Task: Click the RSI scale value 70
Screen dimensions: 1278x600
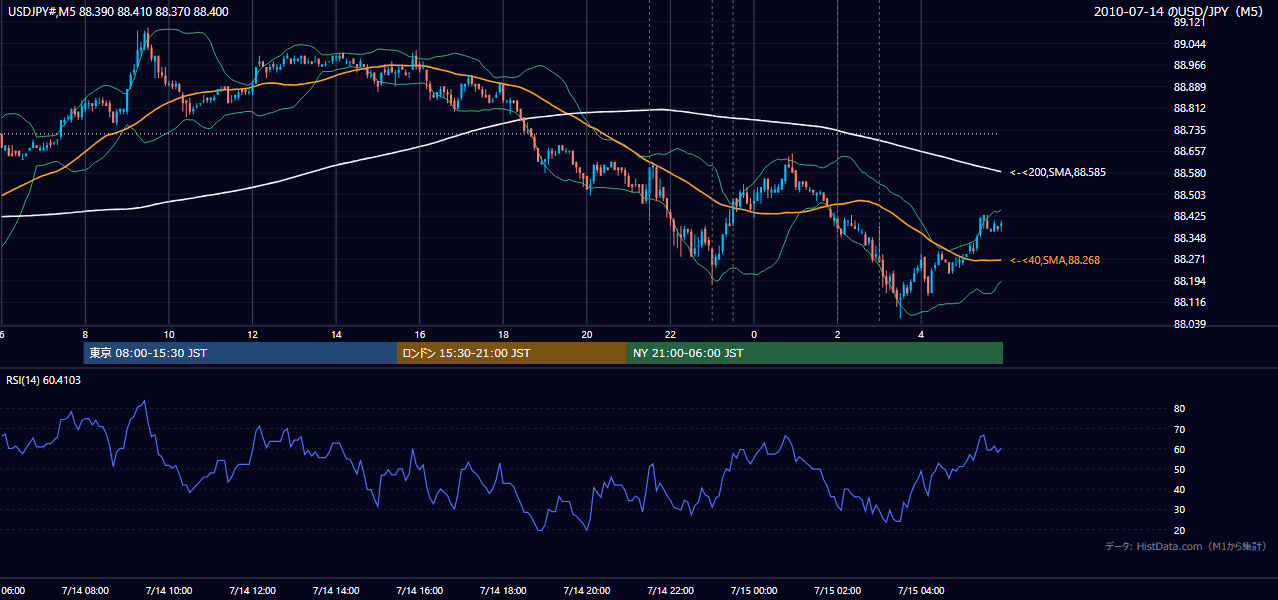Action: point(1179,429)
